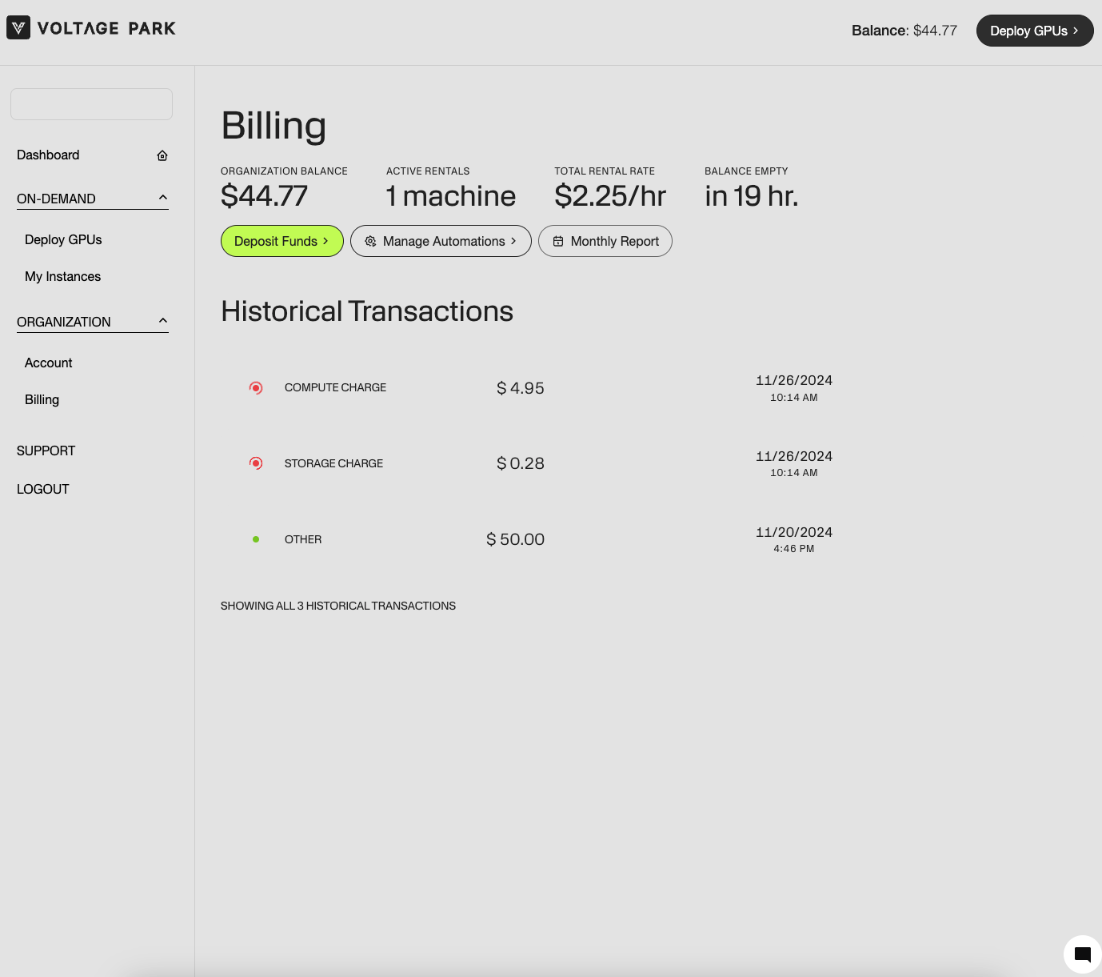Open the Account page in sidebar
This screenshot has width=1102, height=977.
[48, 363]
